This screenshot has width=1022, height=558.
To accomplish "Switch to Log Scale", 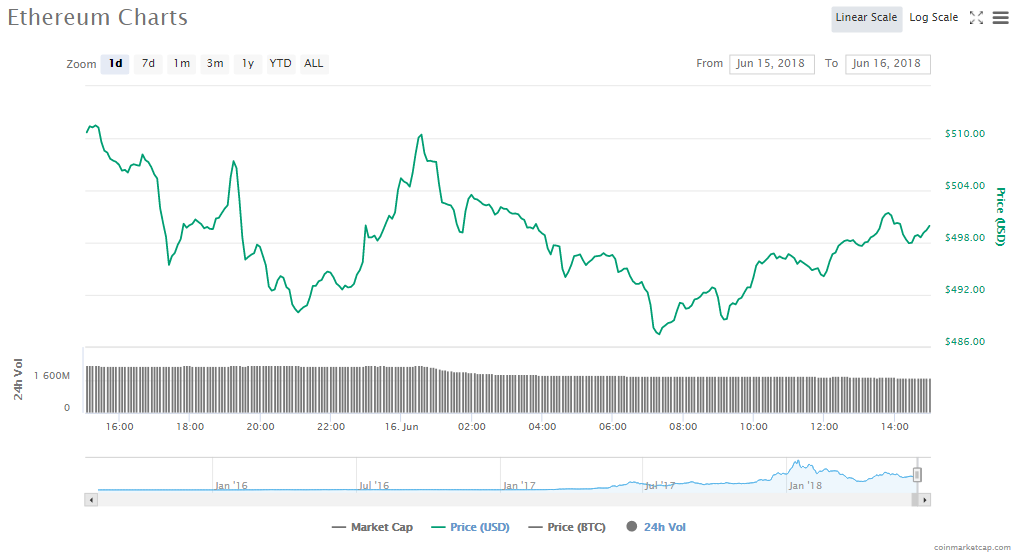I will [x=933, y=18].
